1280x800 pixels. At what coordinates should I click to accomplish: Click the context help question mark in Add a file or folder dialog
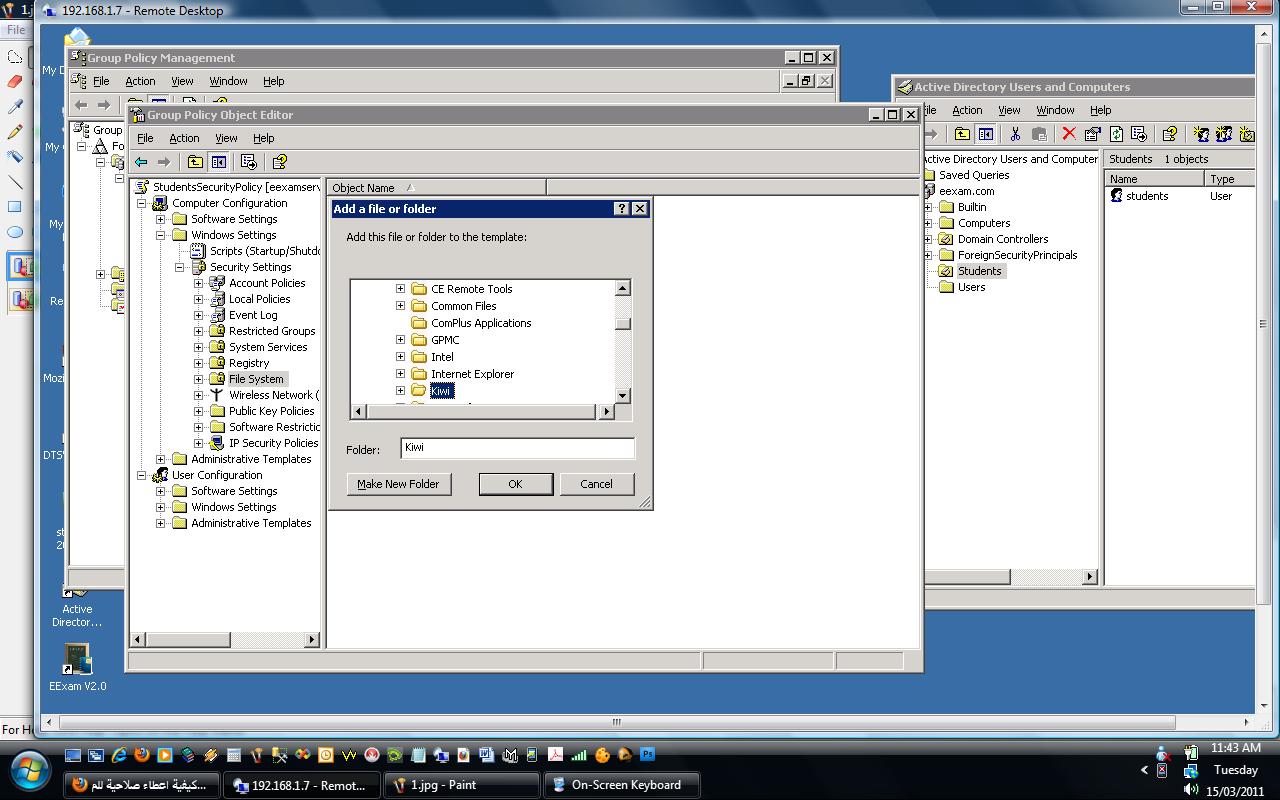(x=621, y=209)
